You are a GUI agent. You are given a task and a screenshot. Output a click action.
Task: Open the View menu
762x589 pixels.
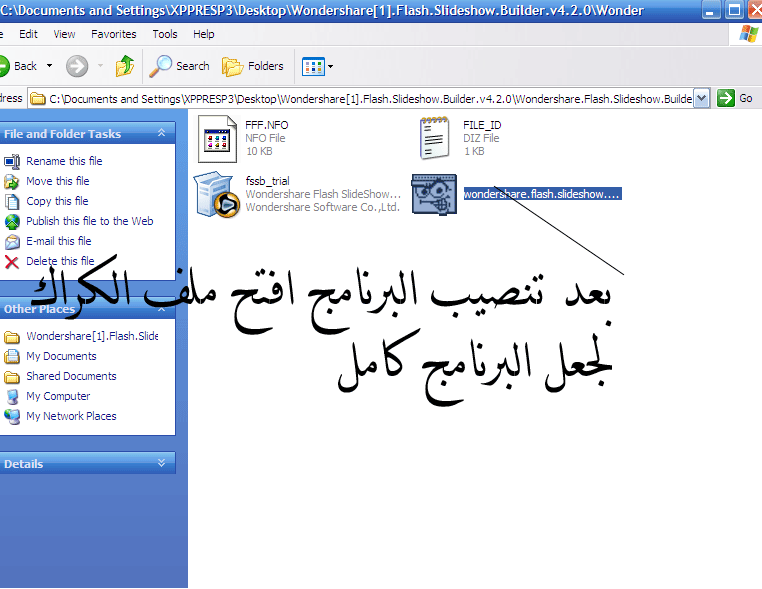pos(64,34)
